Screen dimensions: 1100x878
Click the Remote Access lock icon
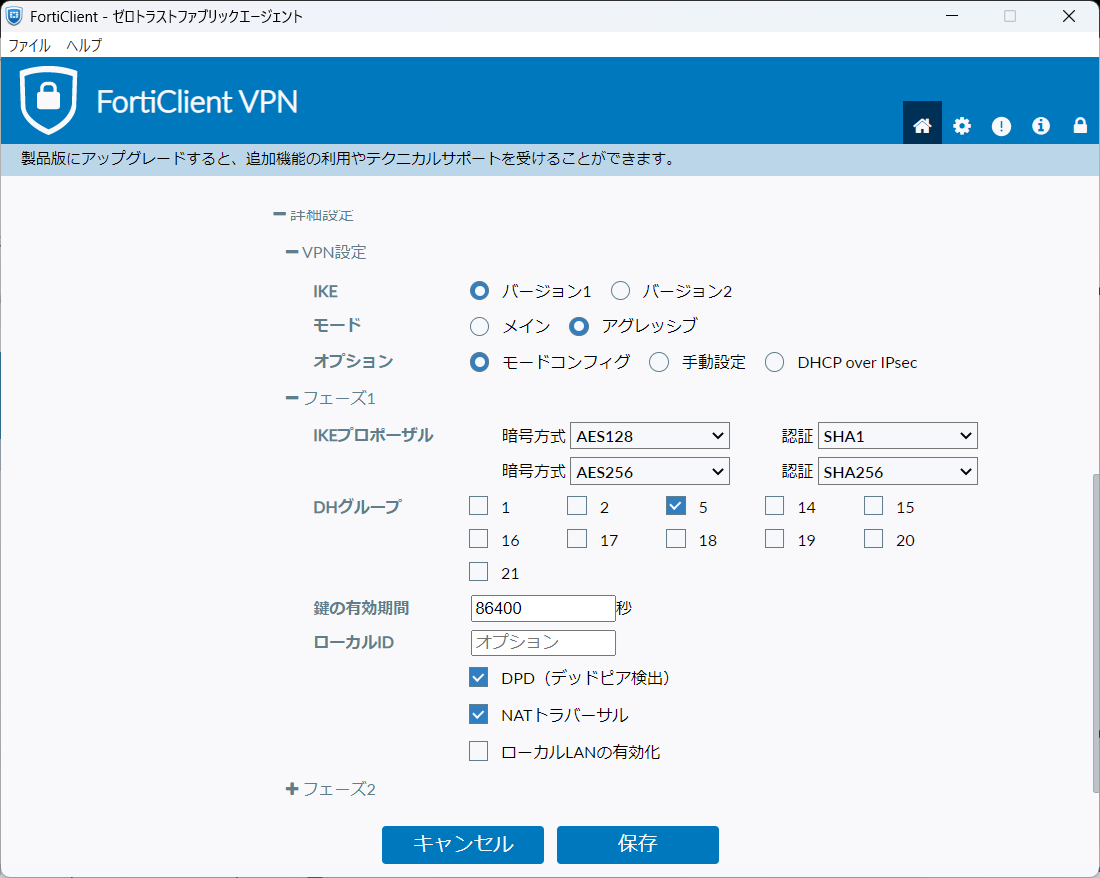pyautogui.click(x=1079, y=125)
